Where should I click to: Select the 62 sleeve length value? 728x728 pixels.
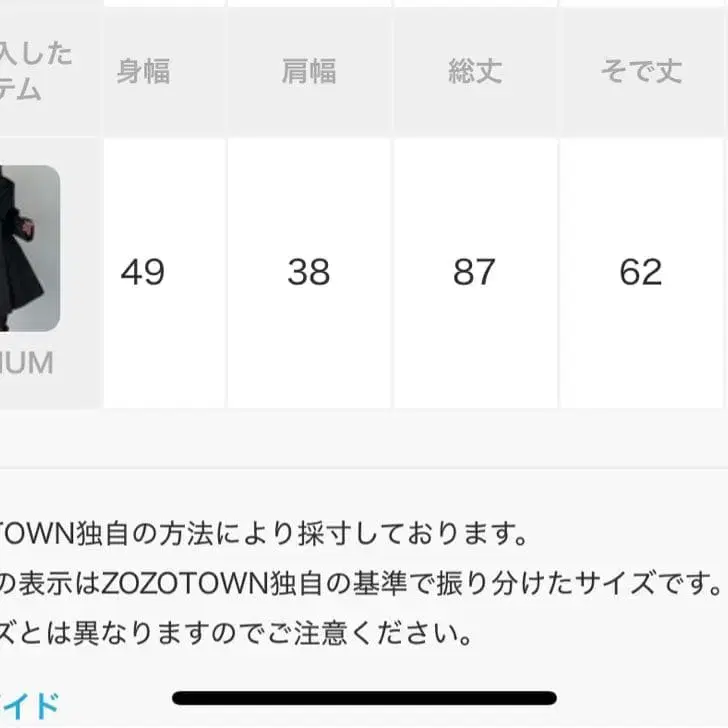pos(641,272)
